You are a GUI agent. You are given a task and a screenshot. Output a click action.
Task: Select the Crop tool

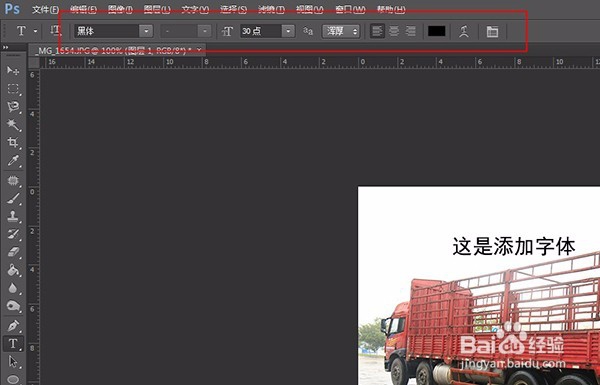click(x=13, y=142)
